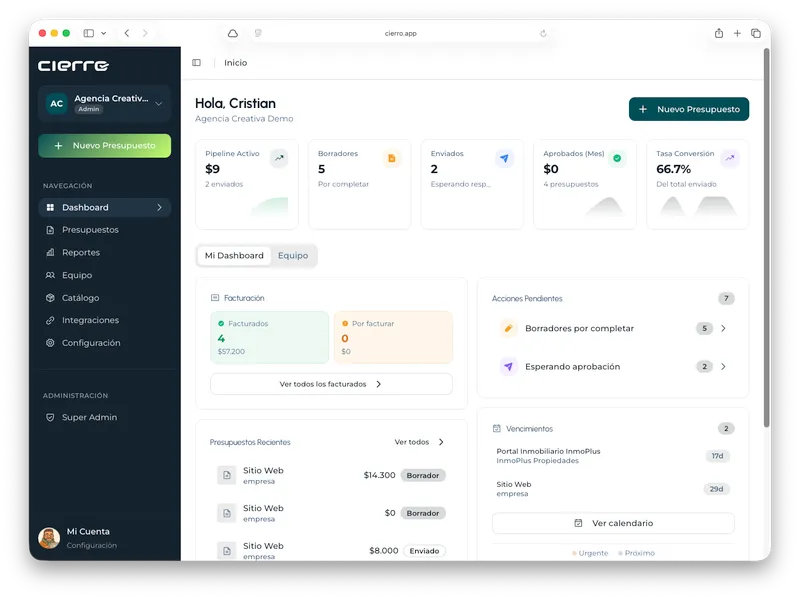Toggle the sidebar panel icon beside Inicio

196,62
